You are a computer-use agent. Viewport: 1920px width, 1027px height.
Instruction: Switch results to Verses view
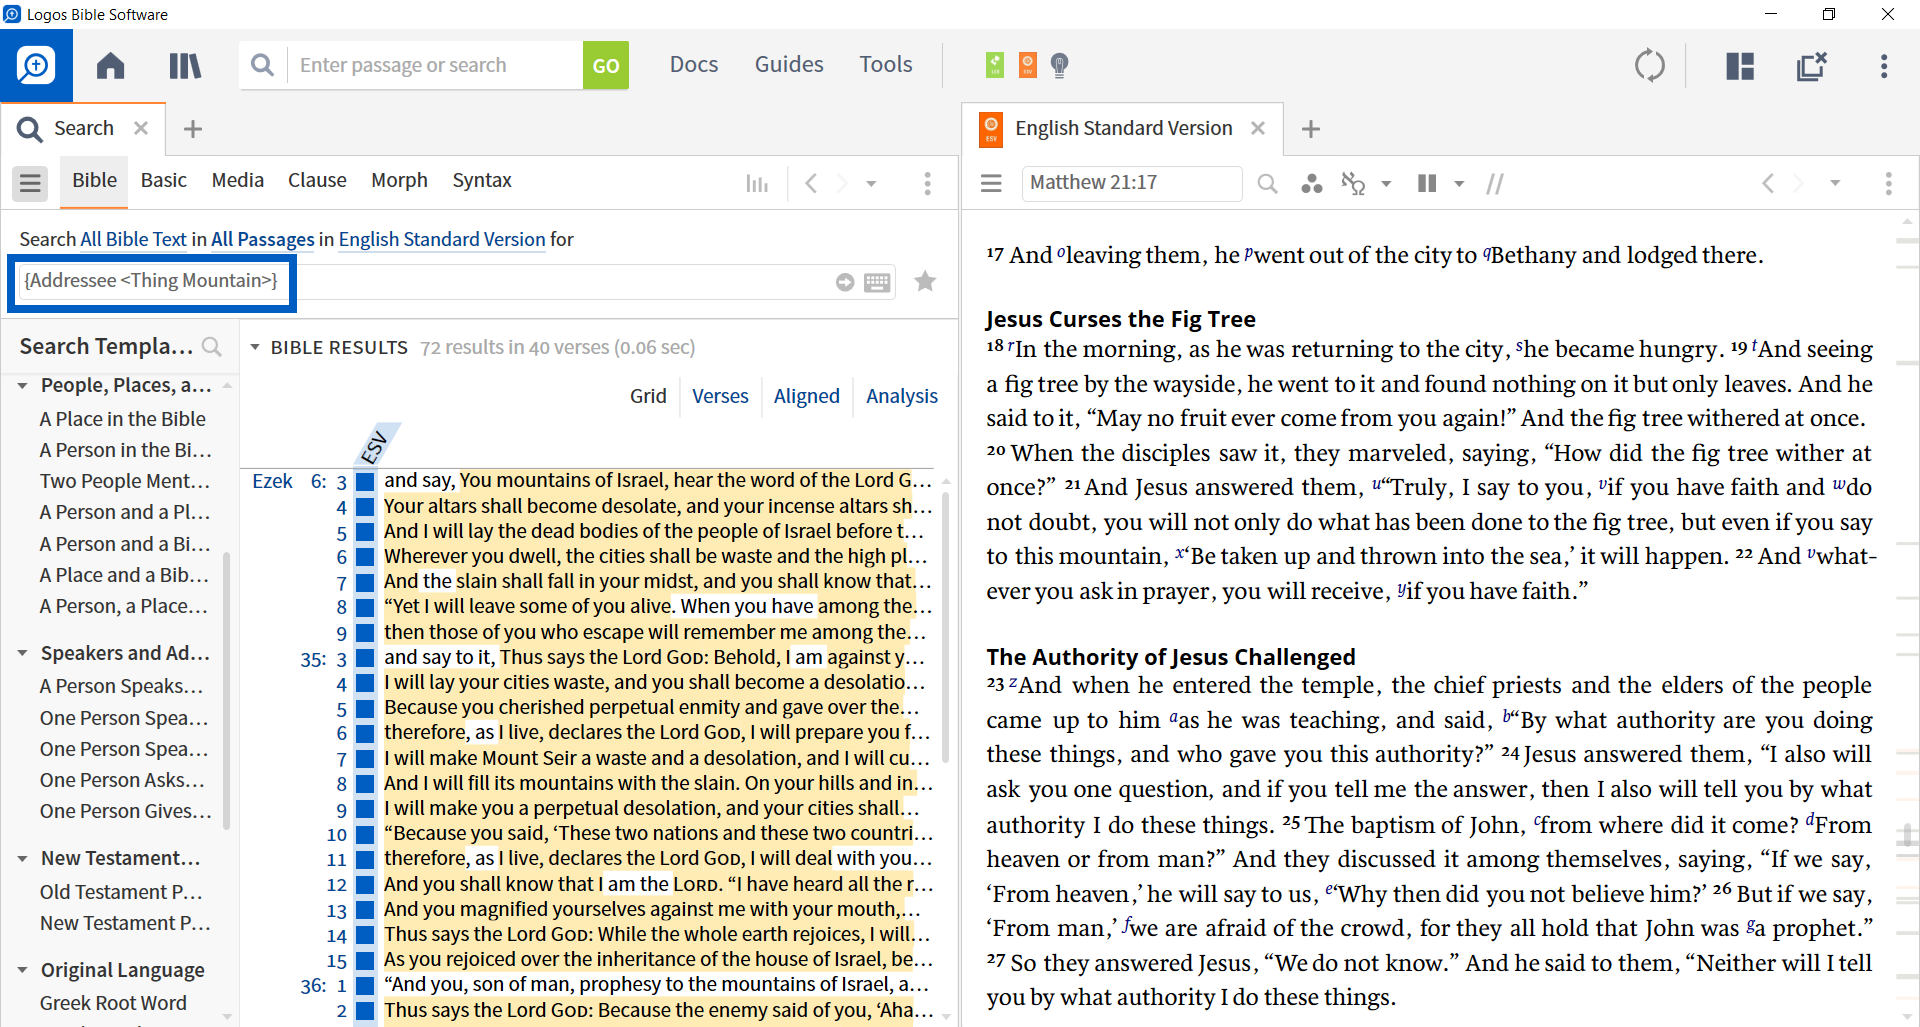720,396
